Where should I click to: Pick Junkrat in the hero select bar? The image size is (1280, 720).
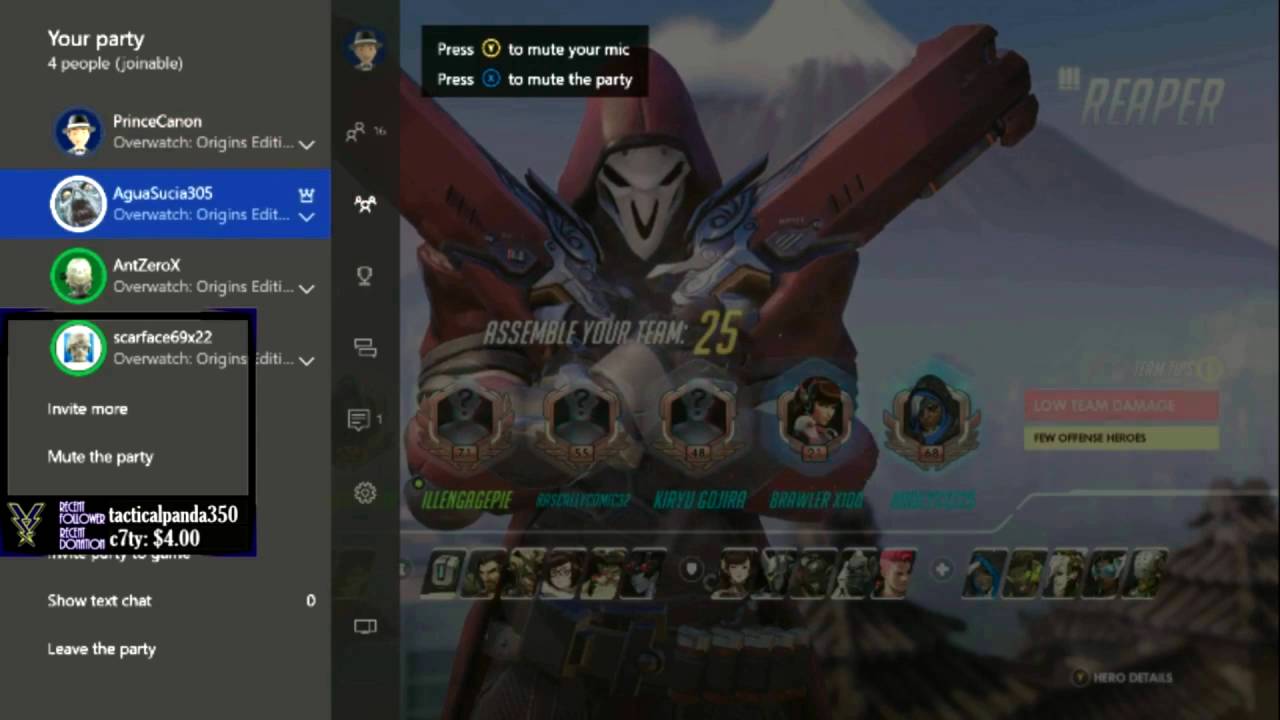525,574
